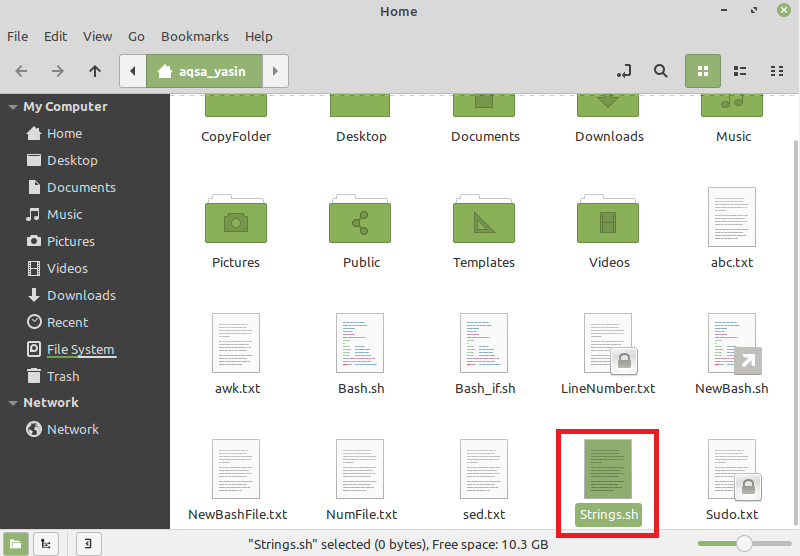Collapse the Network section

(x=13, y=403)
